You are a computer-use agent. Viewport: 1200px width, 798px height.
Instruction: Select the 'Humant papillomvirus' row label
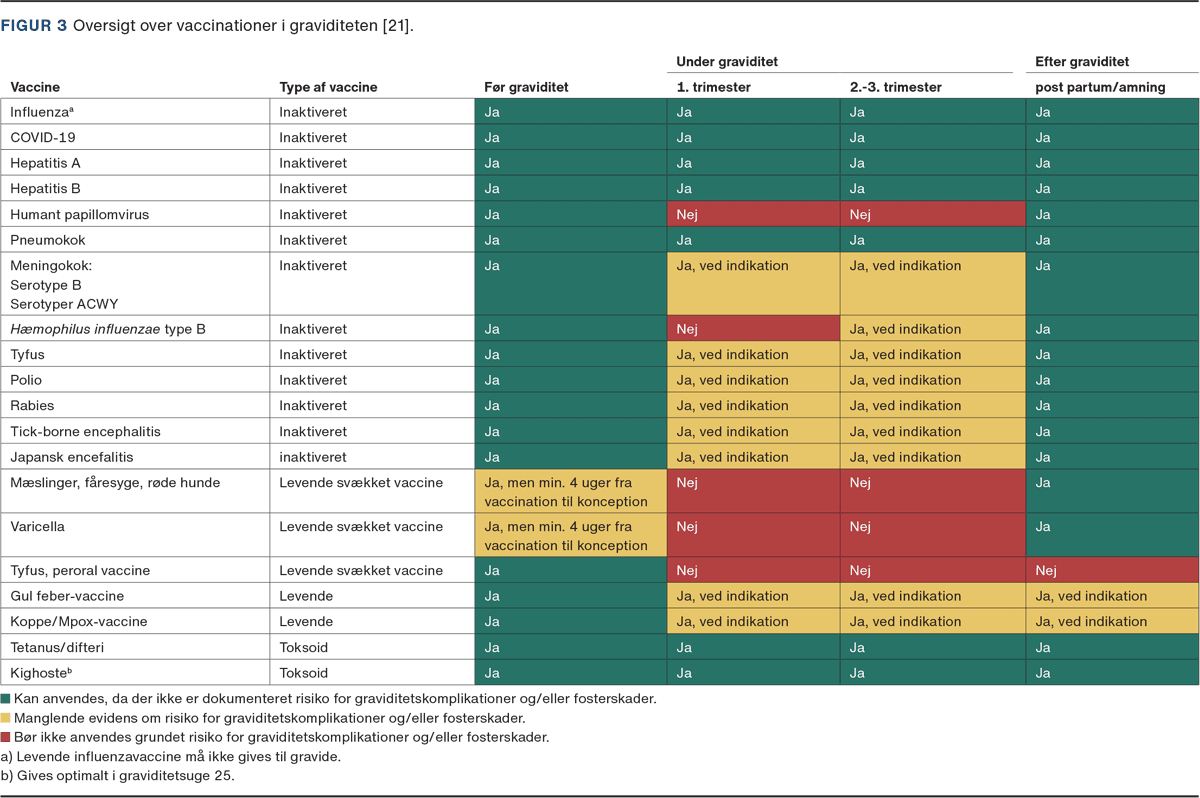80,214
